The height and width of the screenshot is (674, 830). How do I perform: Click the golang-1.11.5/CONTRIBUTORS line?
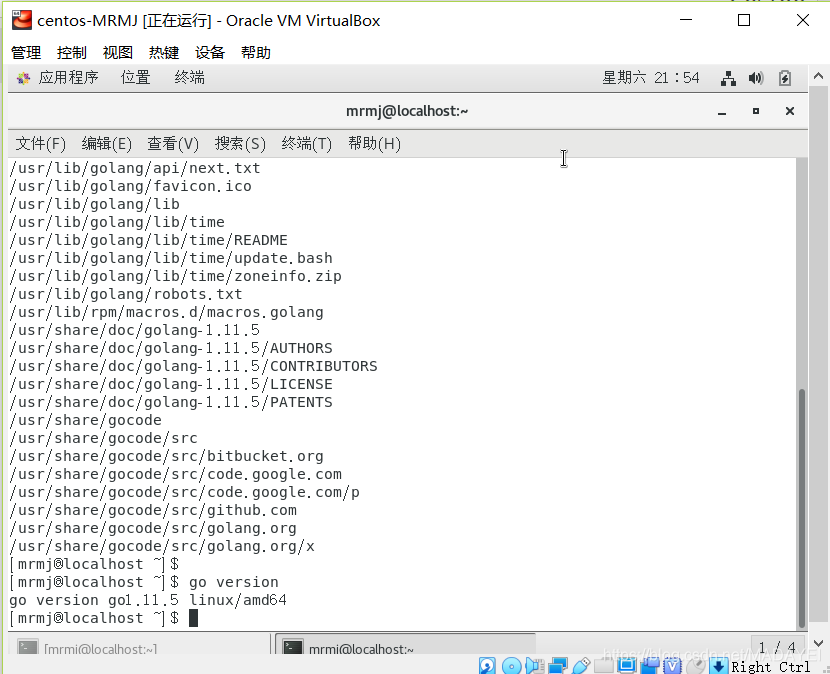tap(193, 366)
